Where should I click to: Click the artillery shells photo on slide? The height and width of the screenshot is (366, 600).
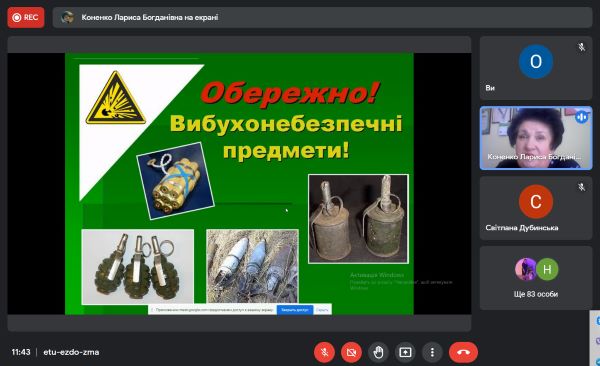click(252, 266)
